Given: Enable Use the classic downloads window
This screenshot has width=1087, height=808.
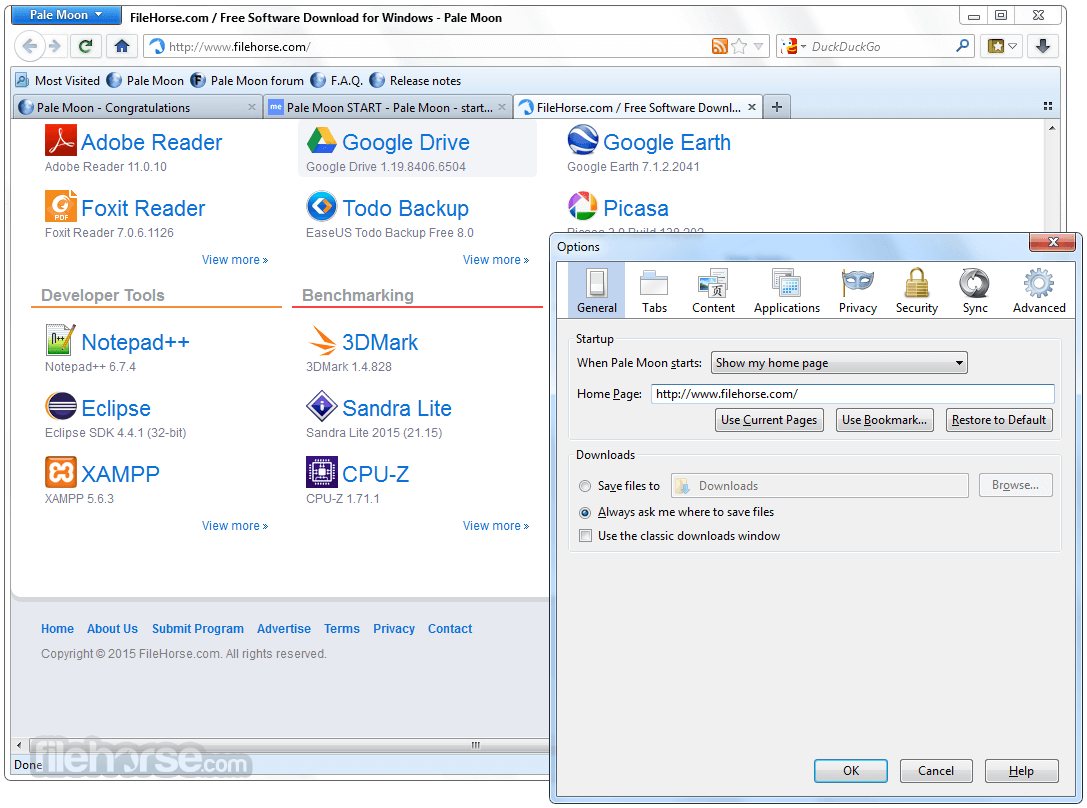Looking at the screenshot, I should (586, 536).
